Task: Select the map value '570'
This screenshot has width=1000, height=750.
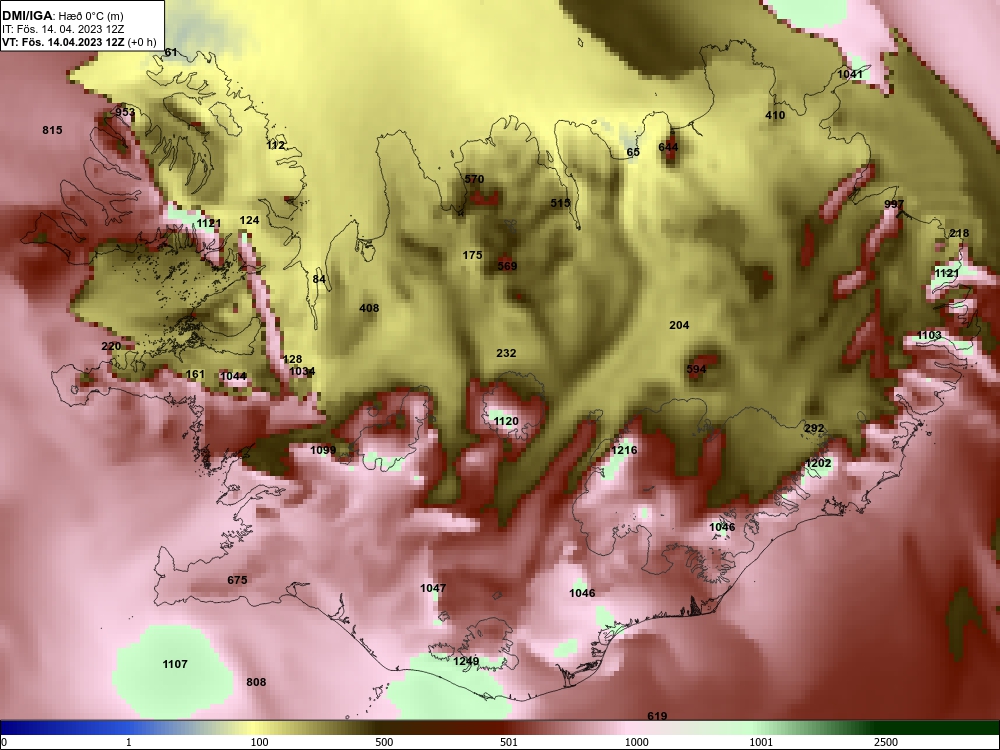Action: 474,179
